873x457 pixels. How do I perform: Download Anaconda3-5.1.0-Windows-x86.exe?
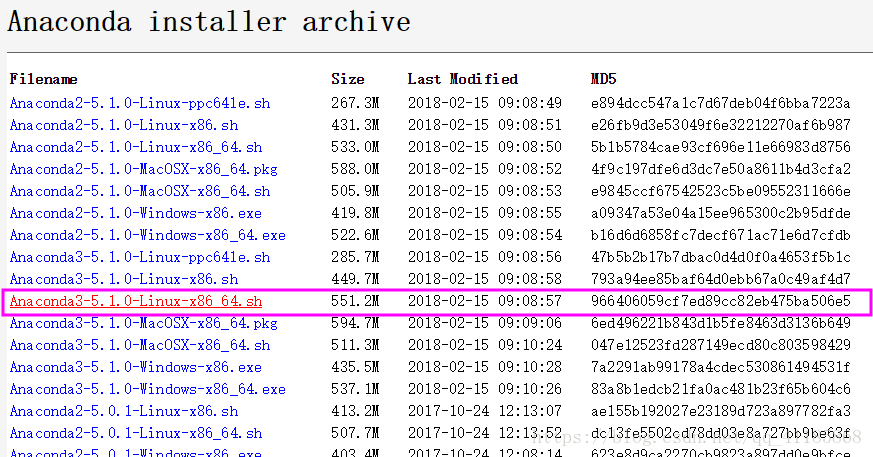(x=135, y=367)
